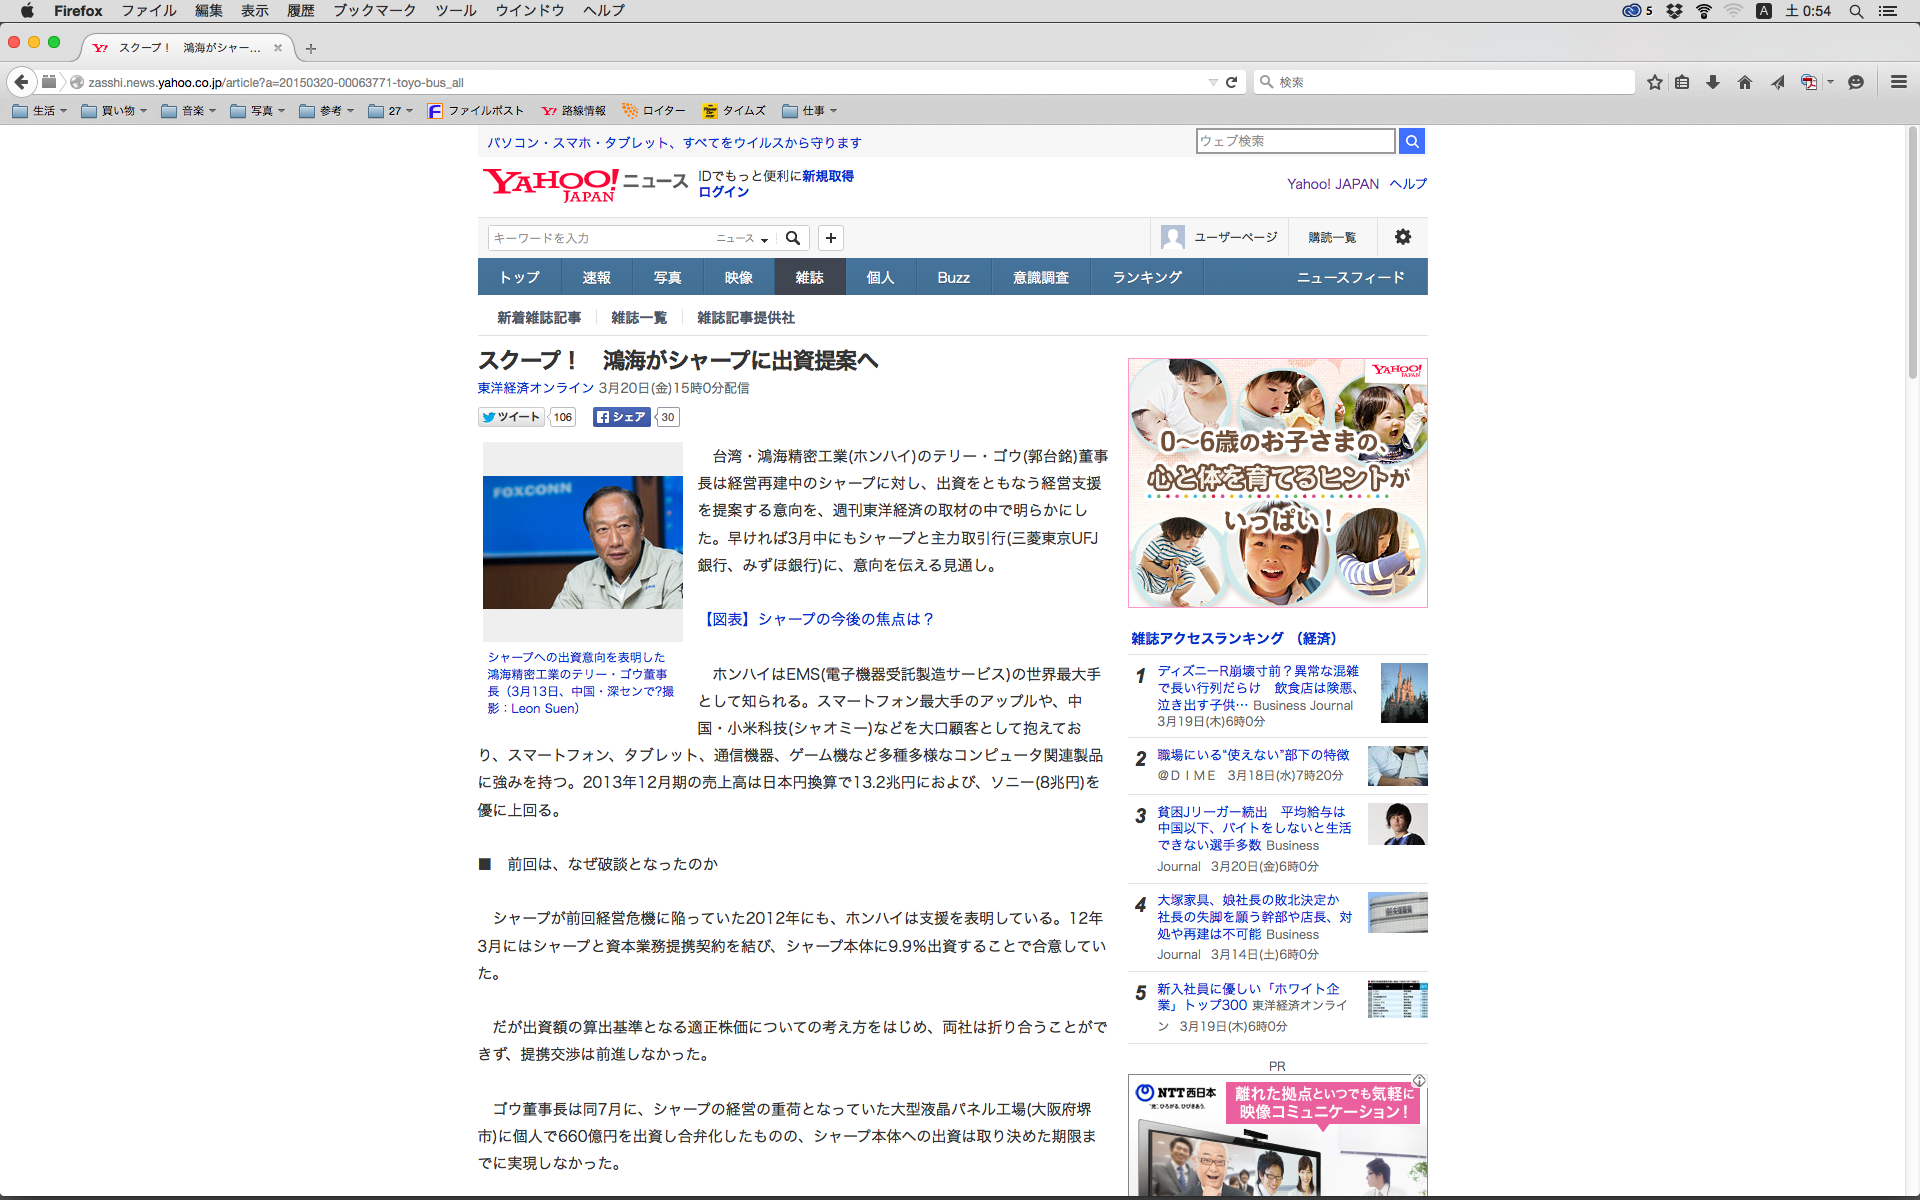Click the Facebook シェア button
The height and width of the screenshot is (1200, 1920).
click(x=621, y=417)
